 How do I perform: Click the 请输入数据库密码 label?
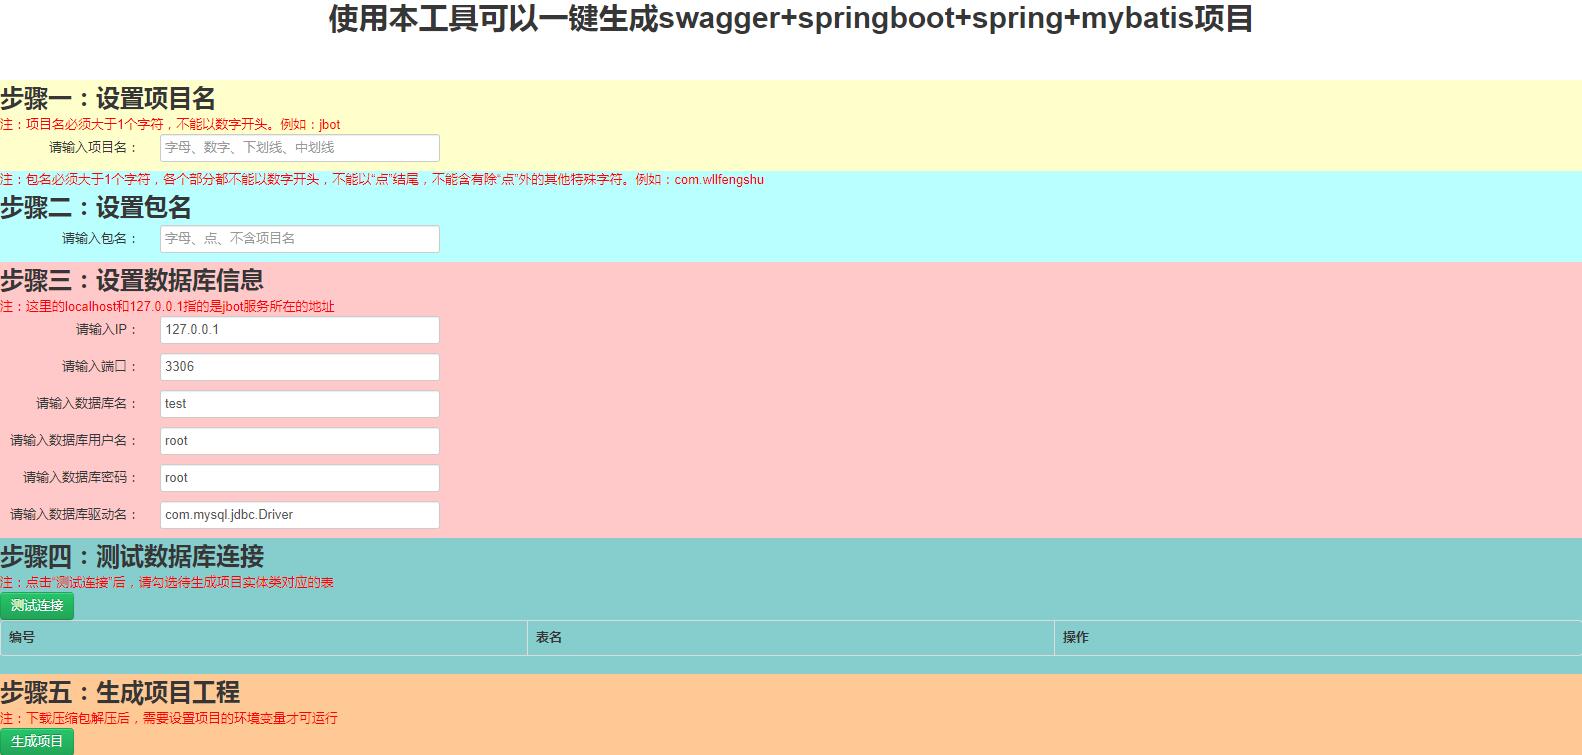point(81,478)
